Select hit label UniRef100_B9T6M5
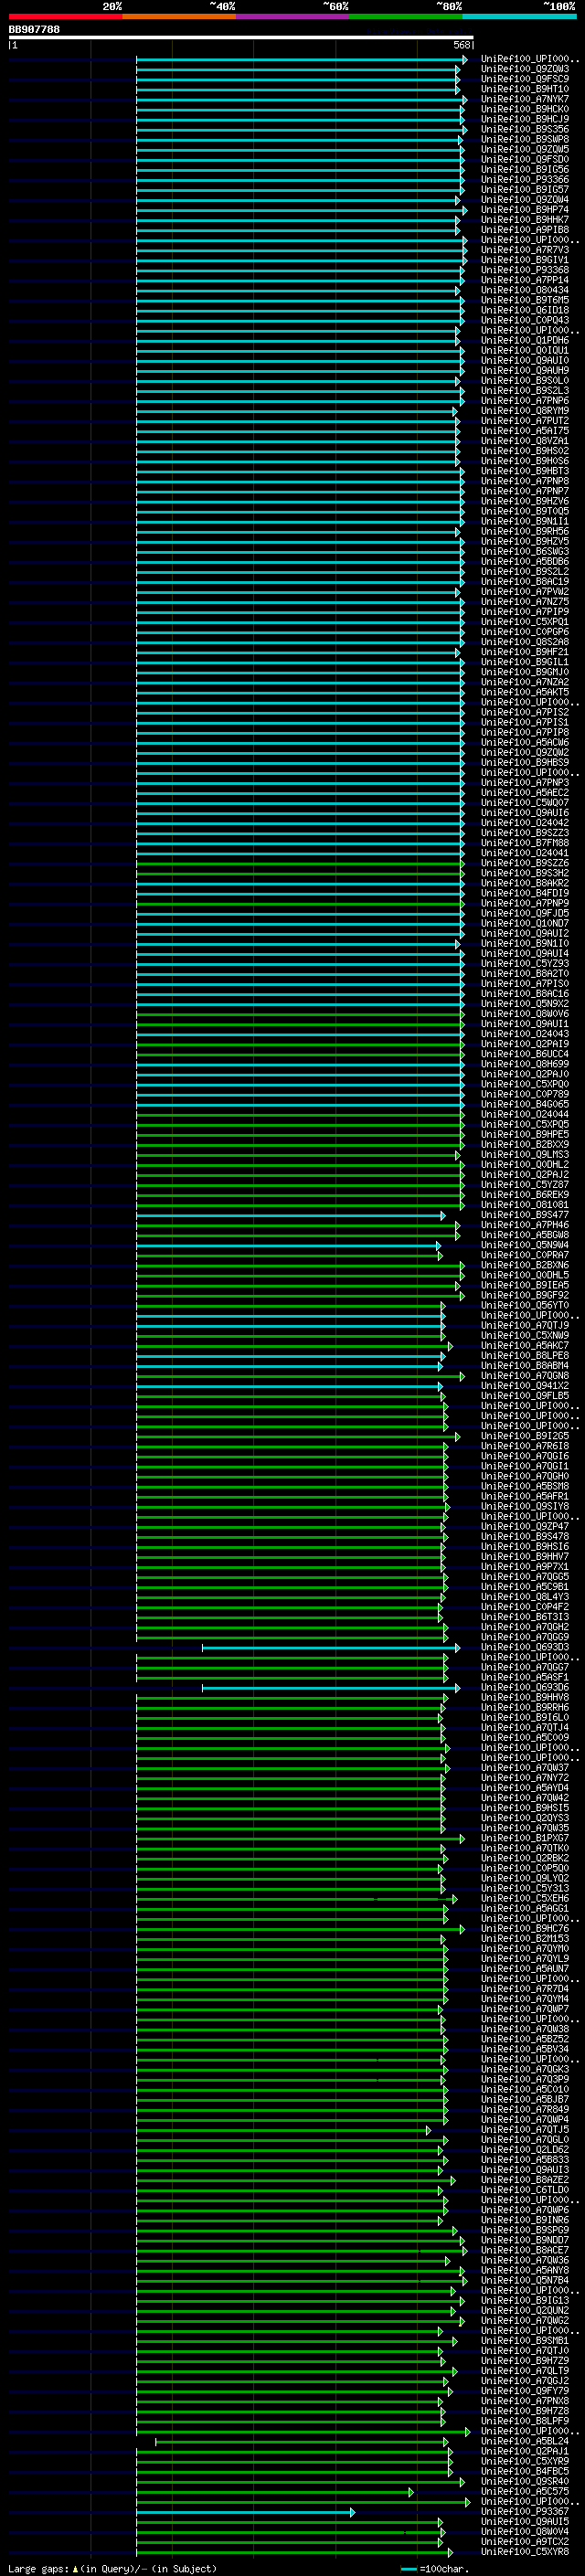The width and height of the screenshot is (585, 2576). [525, 300]
